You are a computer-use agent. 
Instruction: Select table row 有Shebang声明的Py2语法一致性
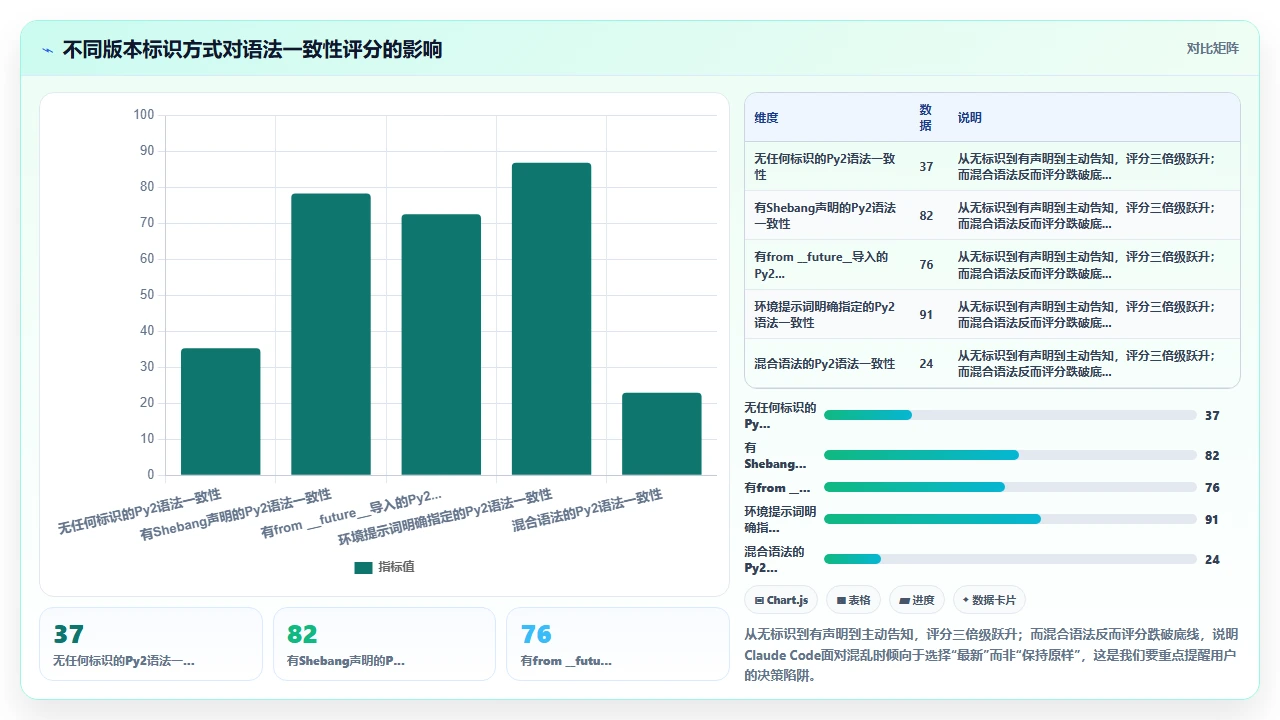[992, 215]
